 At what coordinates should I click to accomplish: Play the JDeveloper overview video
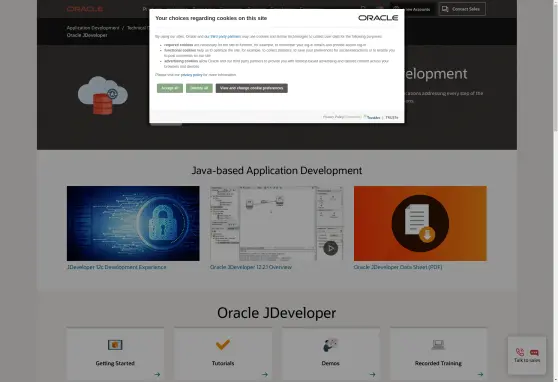(x=330, y=248)
